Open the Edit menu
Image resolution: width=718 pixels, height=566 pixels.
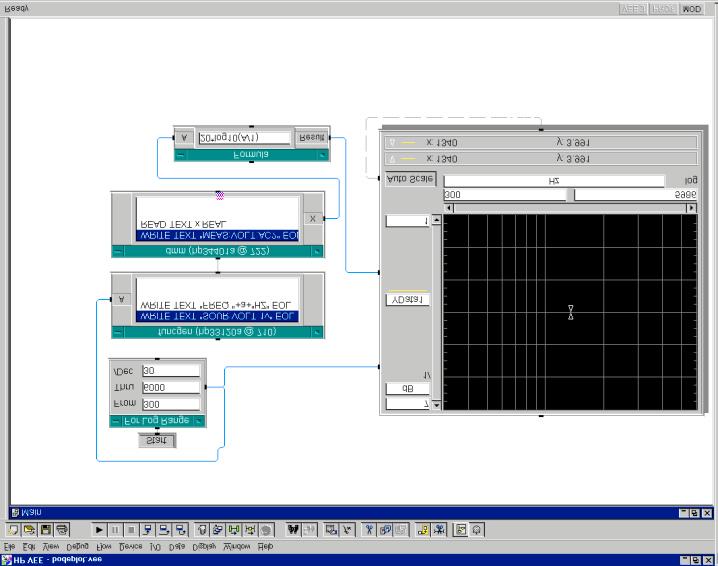pyautogui.click(x=29, y=546)
